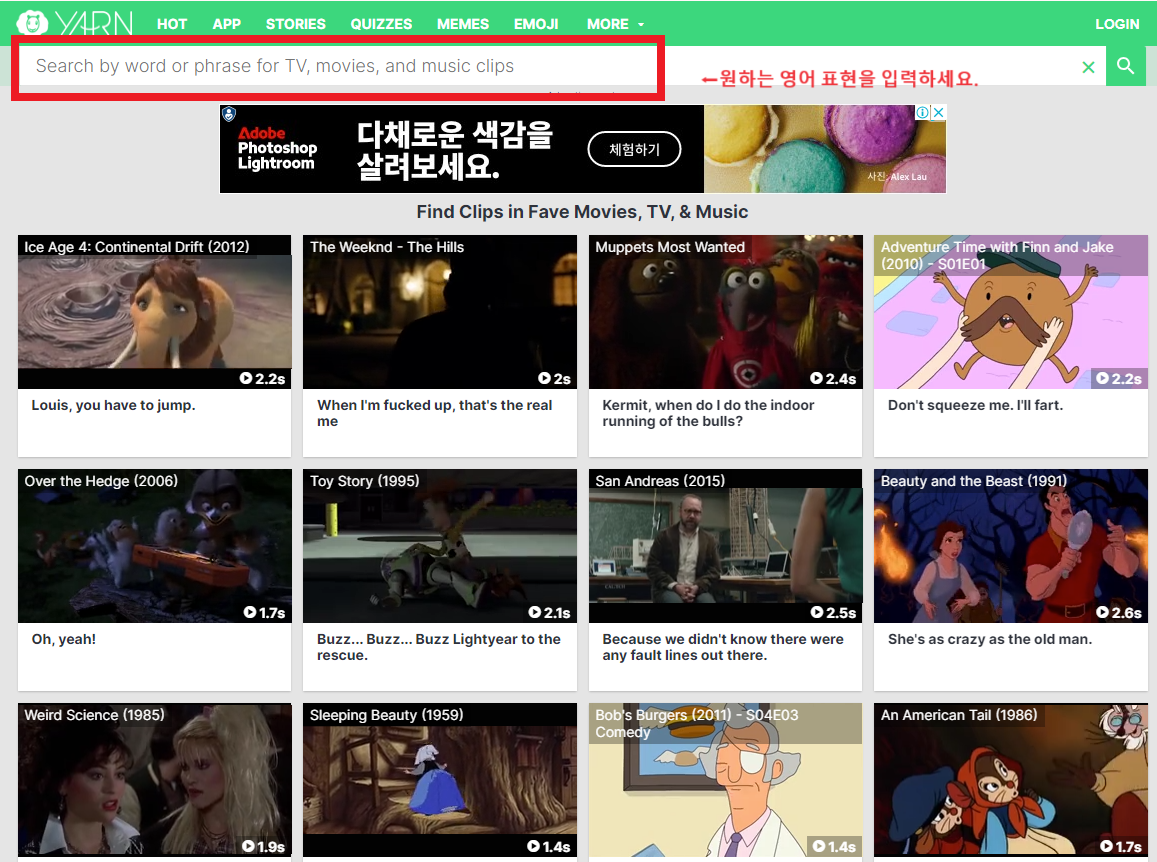The width and height of the screenshot is (1157, 862).
Task: Click the 체험하기 button in the Adobe ad
Action: (x=634, y=149)
